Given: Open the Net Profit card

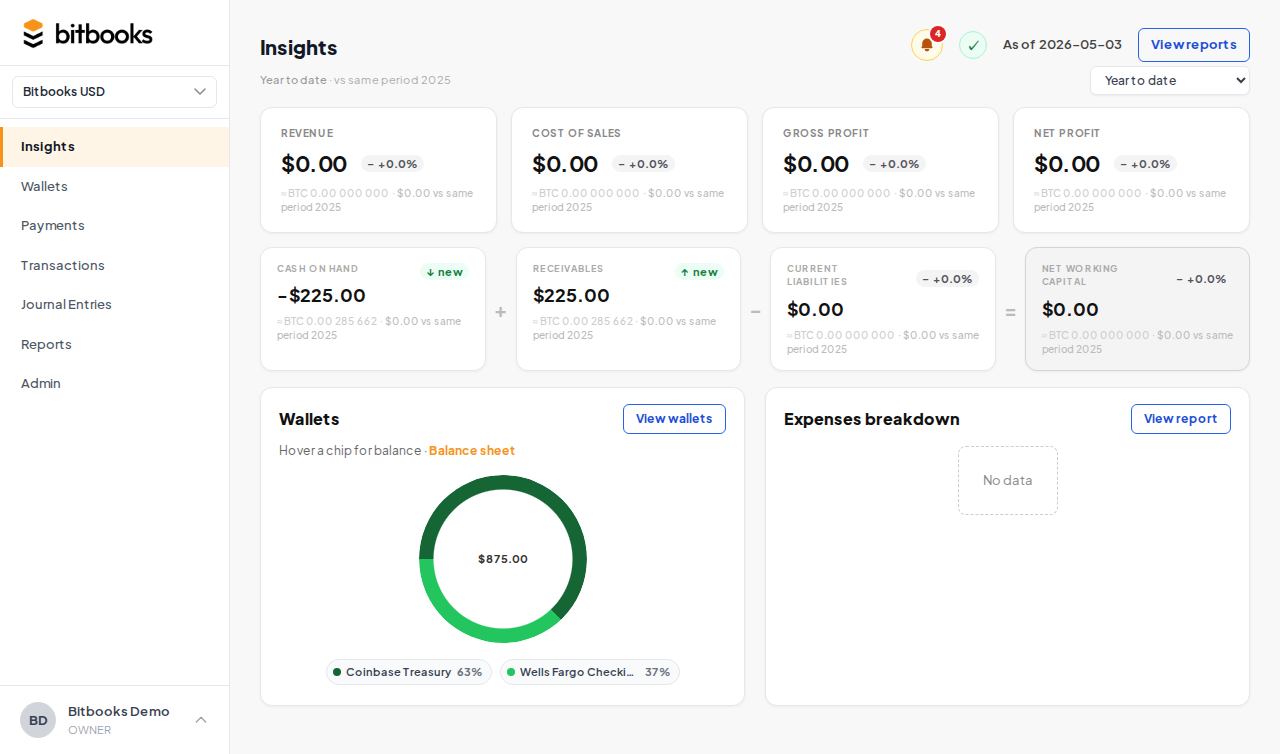Looking at the screenshot, I should point(1131,170).
